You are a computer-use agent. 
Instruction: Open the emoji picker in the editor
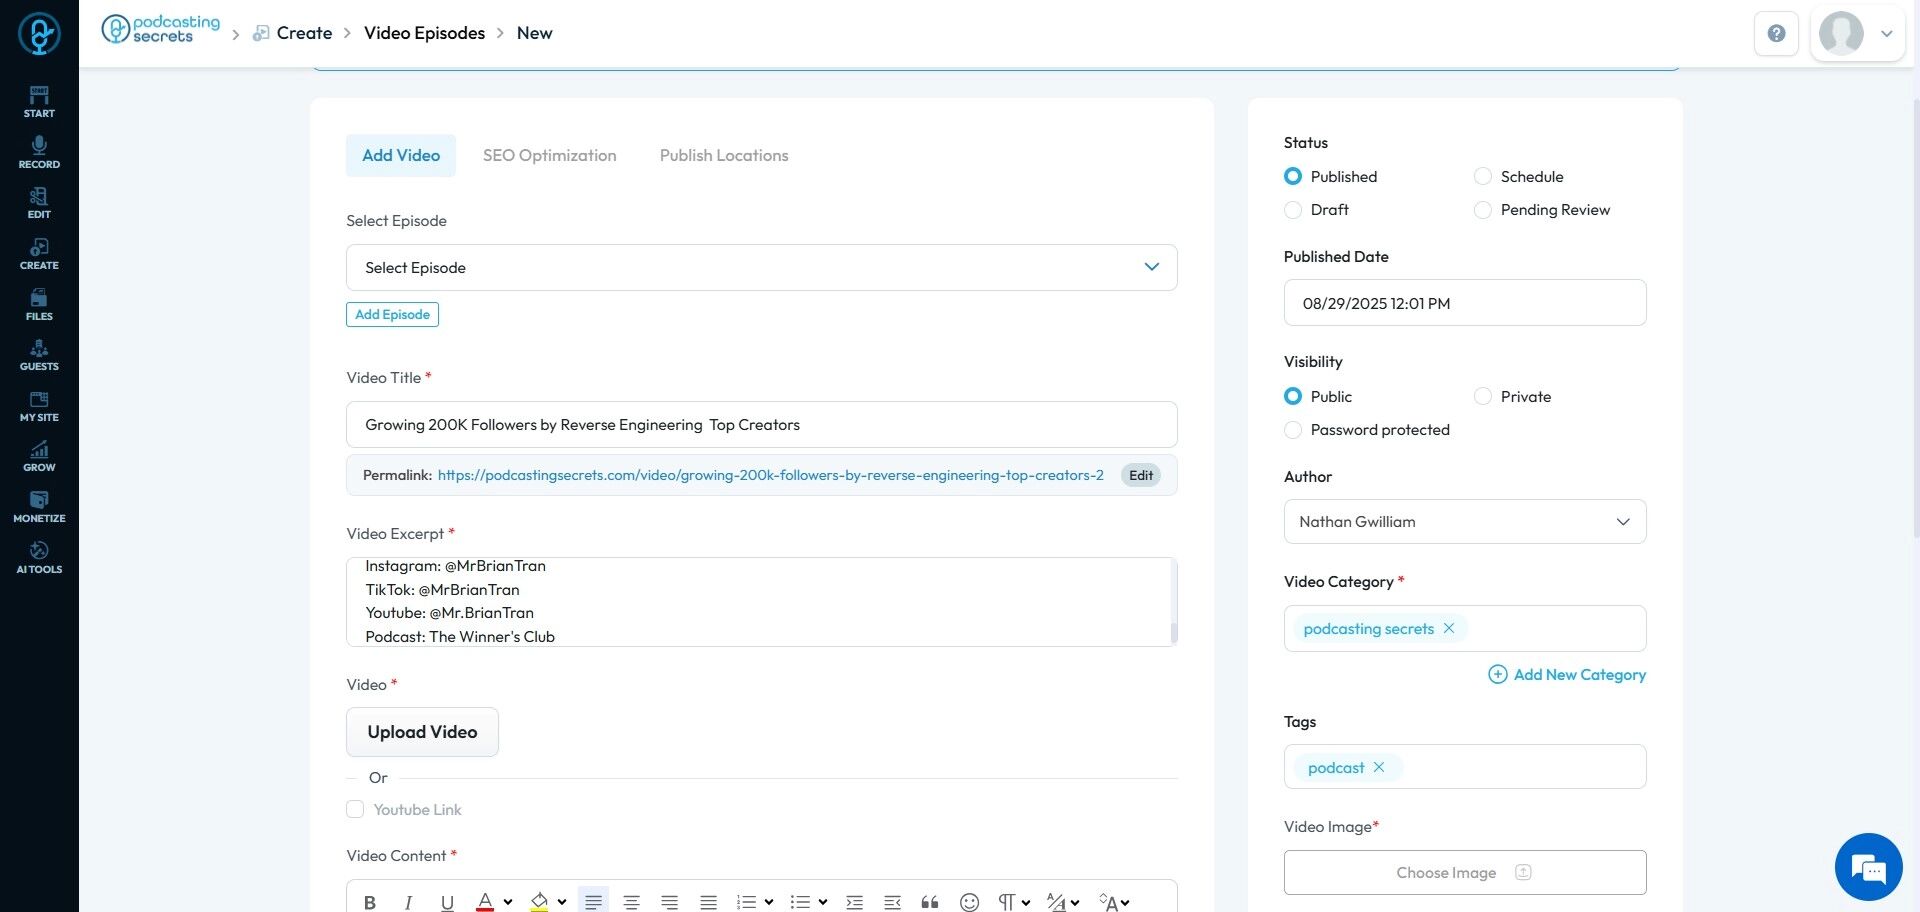click(969, 902)
